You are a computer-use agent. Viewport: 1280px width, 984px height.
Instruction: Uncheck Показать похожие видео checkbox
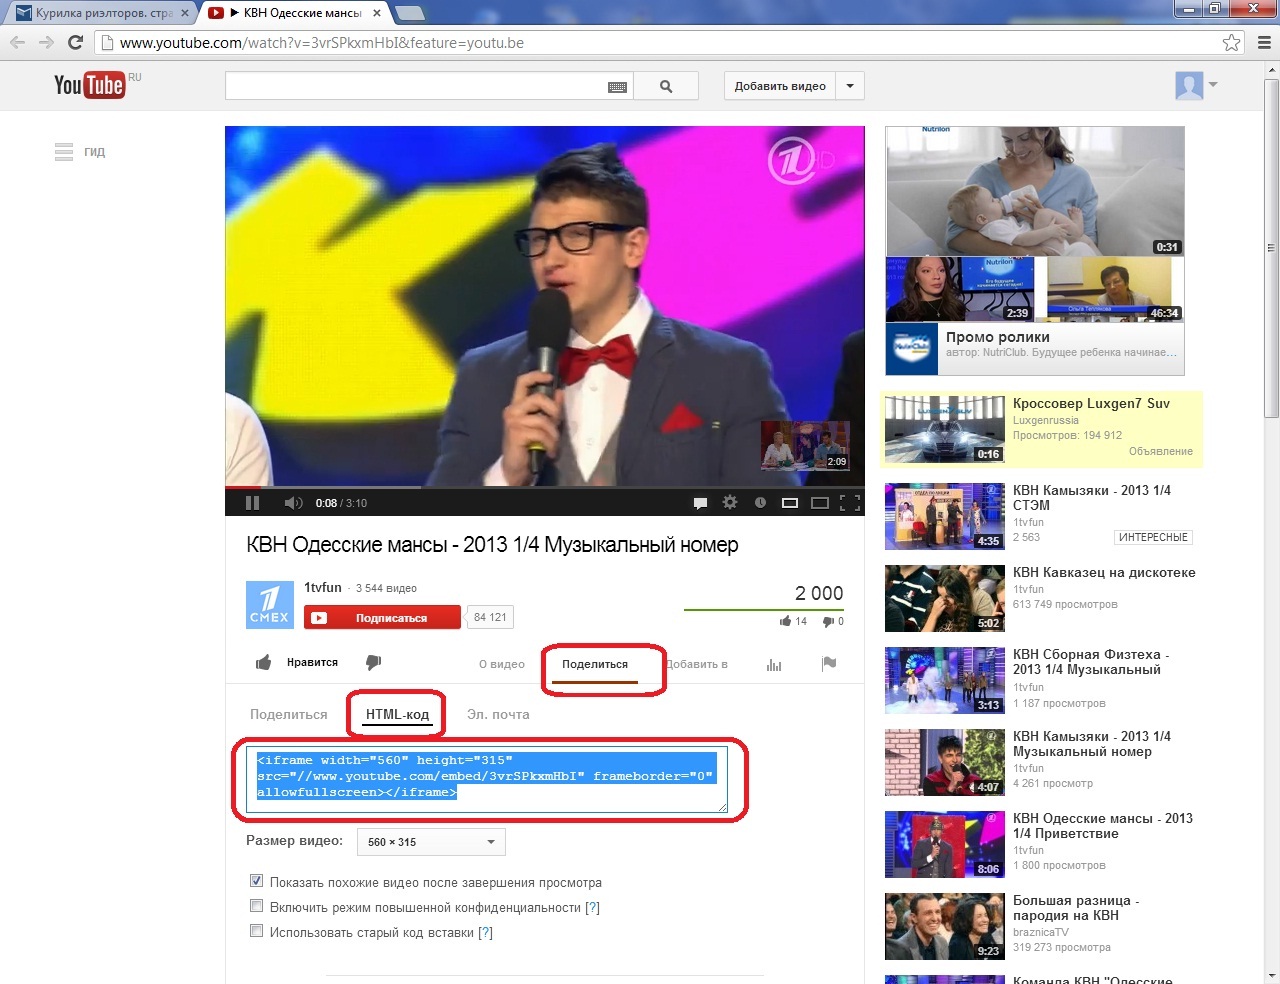256,881
